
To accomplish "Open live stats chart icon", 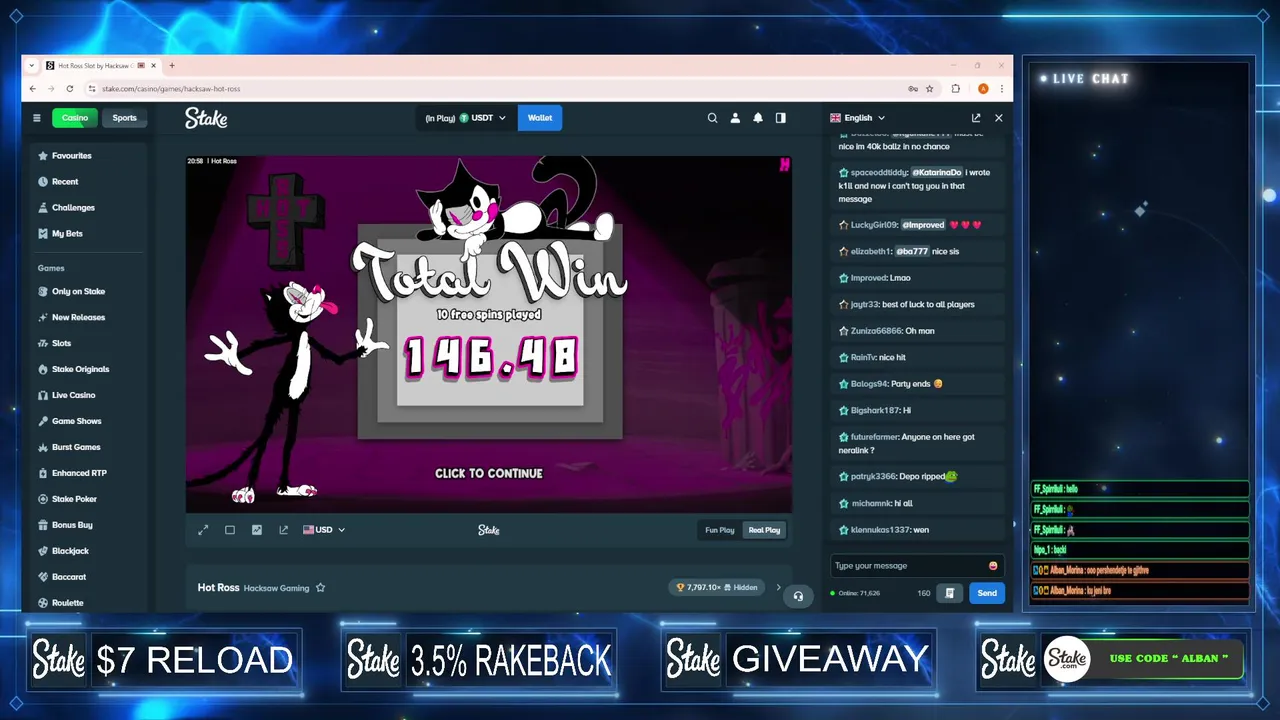I will [x=257, y=530].
